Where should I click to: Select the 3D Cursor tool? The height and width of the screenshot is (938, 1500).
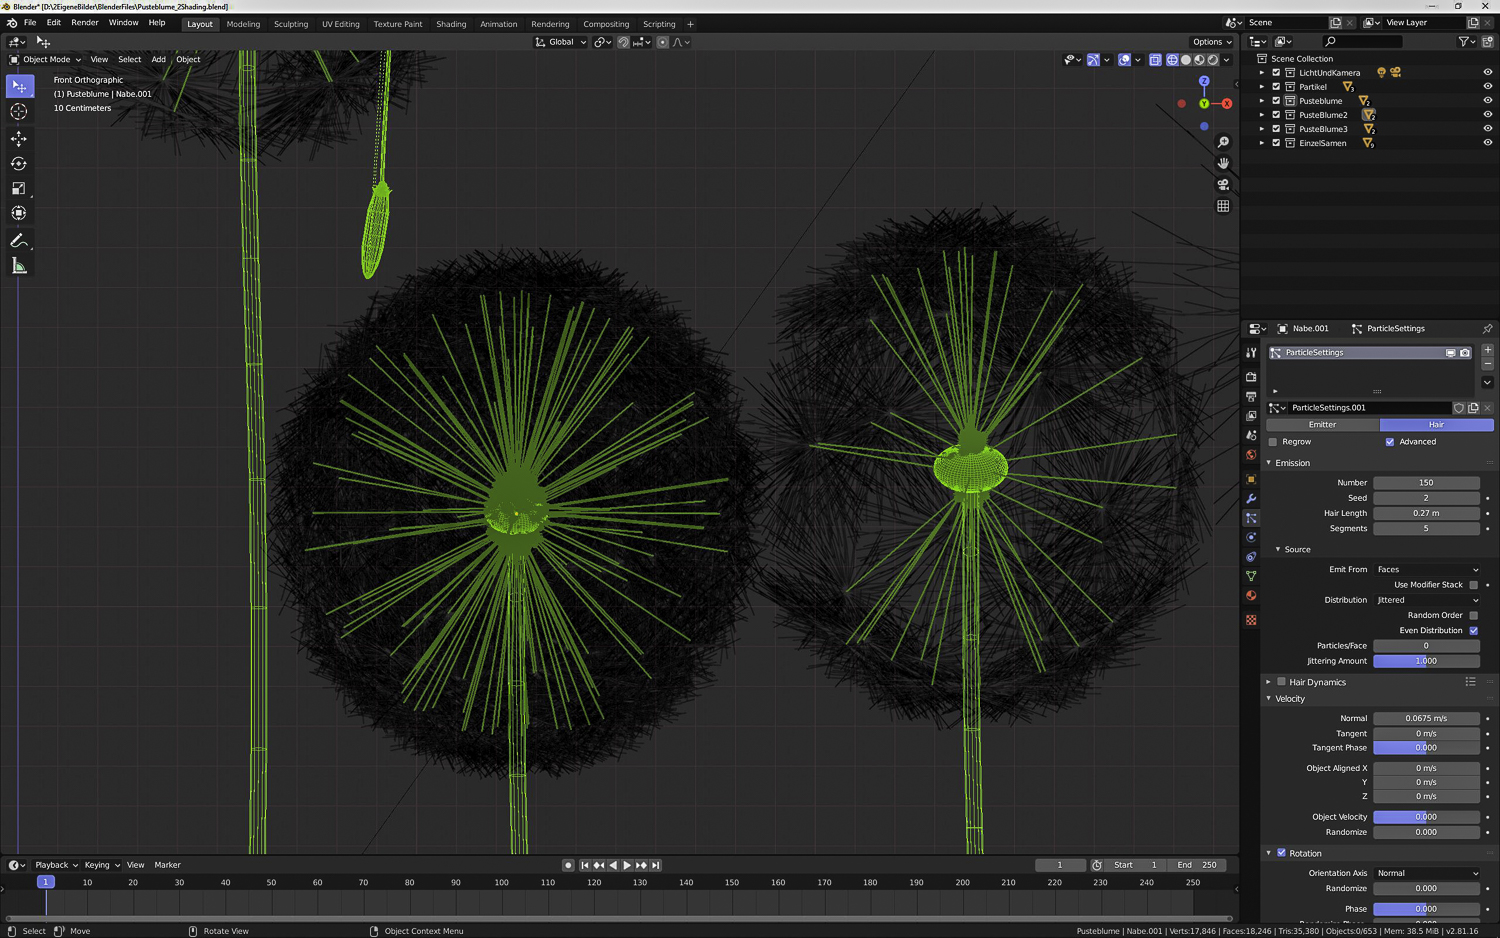coord(19,112)
